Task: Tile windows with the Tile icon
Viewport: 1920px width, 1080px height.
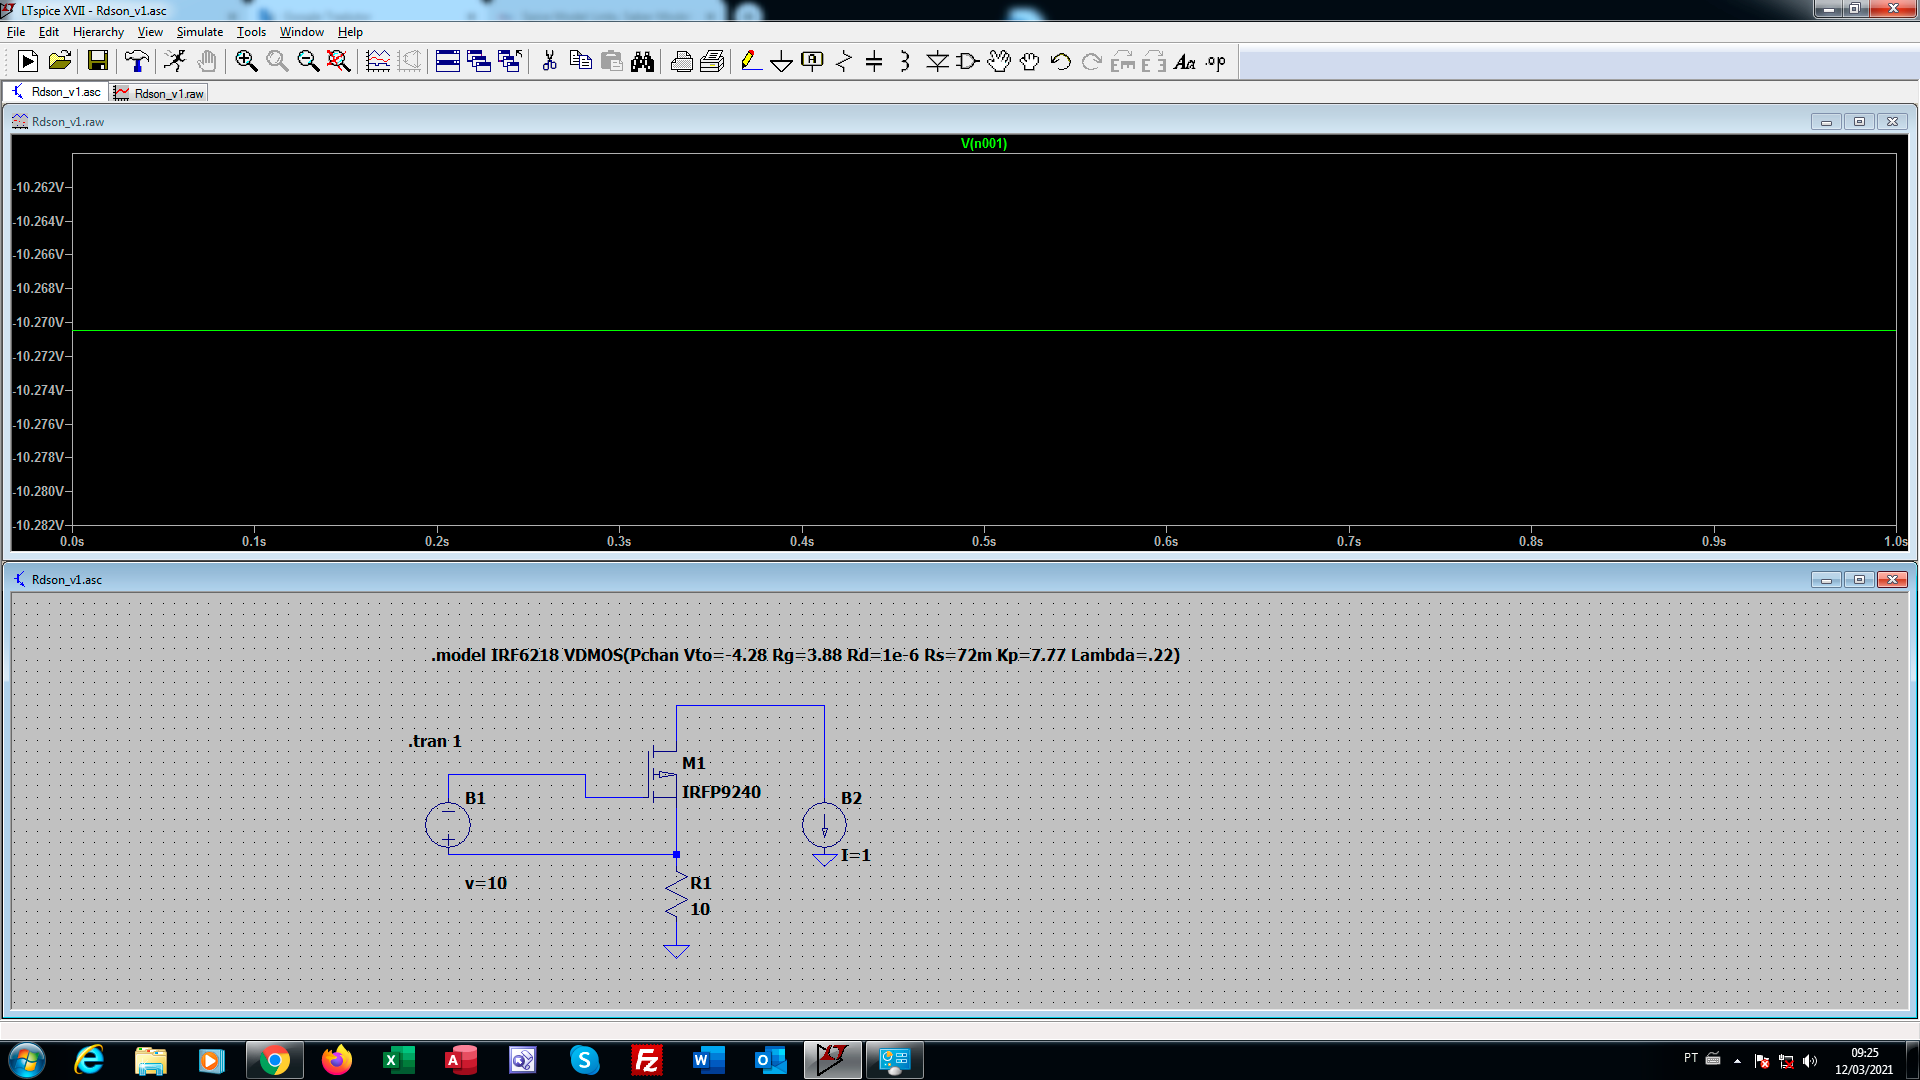Action: 448,62
